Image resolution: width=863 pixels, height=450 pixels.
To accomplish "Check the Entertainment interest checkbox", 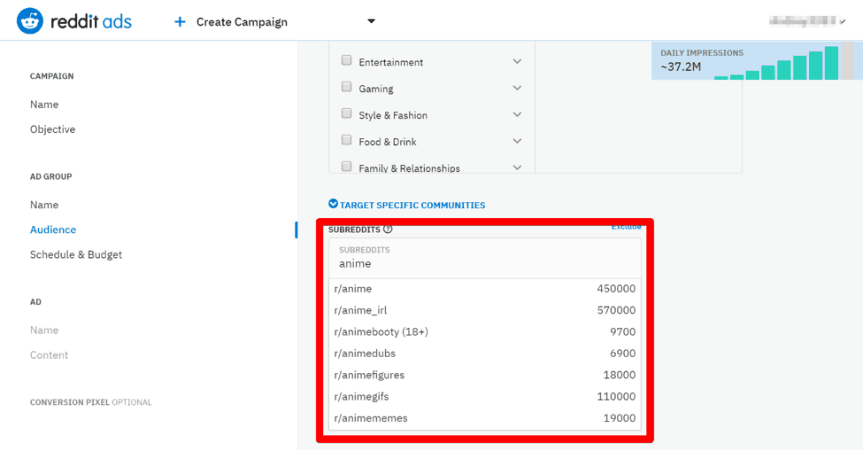I will tap(347, 61).
